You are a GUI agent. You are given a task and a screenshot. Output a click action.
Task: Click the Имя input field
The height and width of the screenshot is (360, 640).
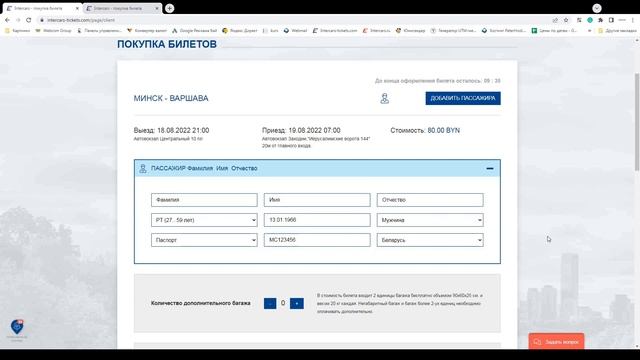tap(317, 200)
